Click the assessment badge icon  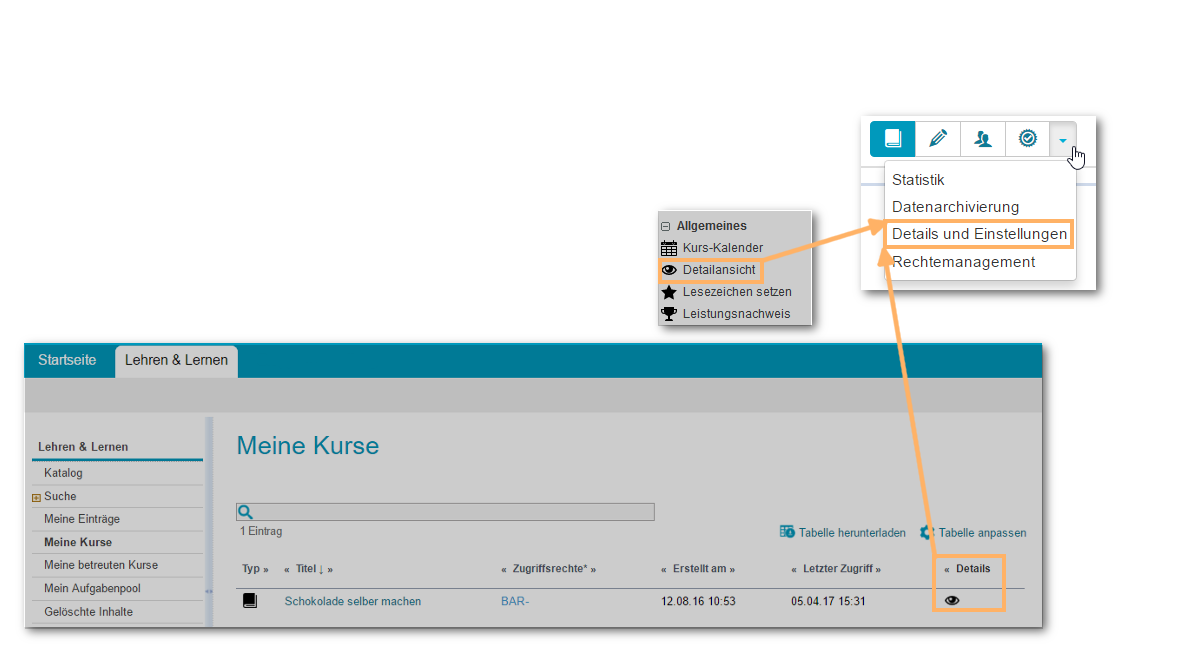click(1027, 139)
